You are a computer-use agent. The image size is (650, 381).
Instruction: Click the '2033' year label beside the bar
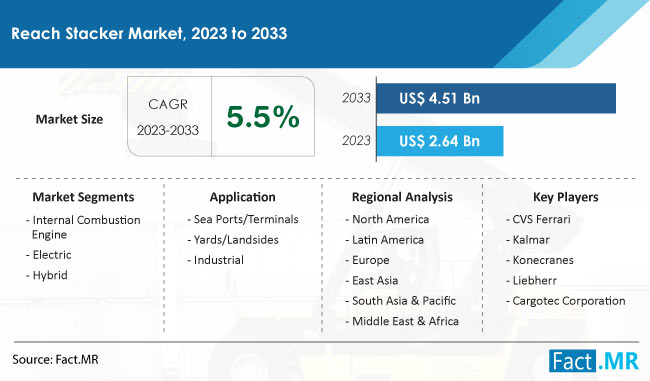click(356, 98)
